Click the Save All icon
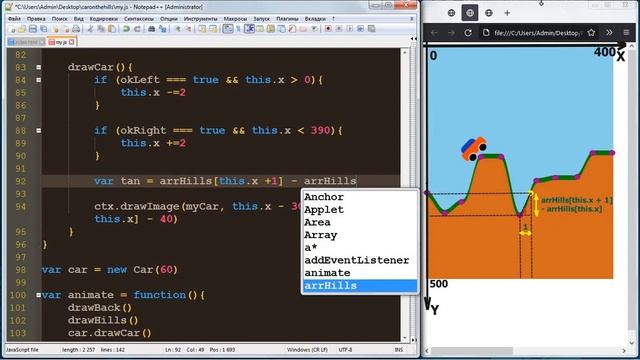This screenshot has height=360, width=640. (x=44, y=29)
